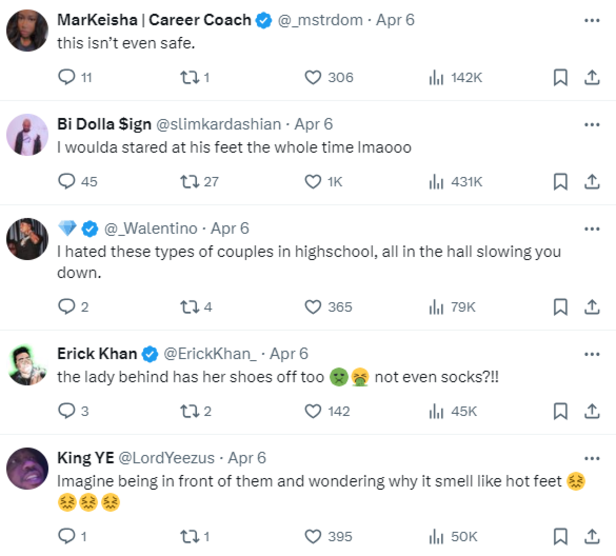
Task: View analytics on MarKeisha's 142K-view tweet
Action: point(436,77)
